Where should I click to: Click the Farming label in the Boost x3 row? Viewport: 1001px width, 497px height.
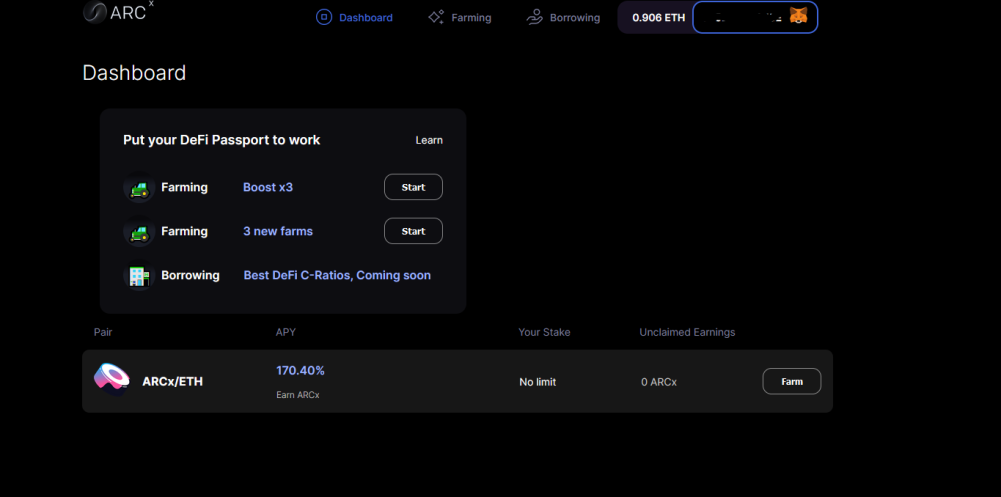184,188
